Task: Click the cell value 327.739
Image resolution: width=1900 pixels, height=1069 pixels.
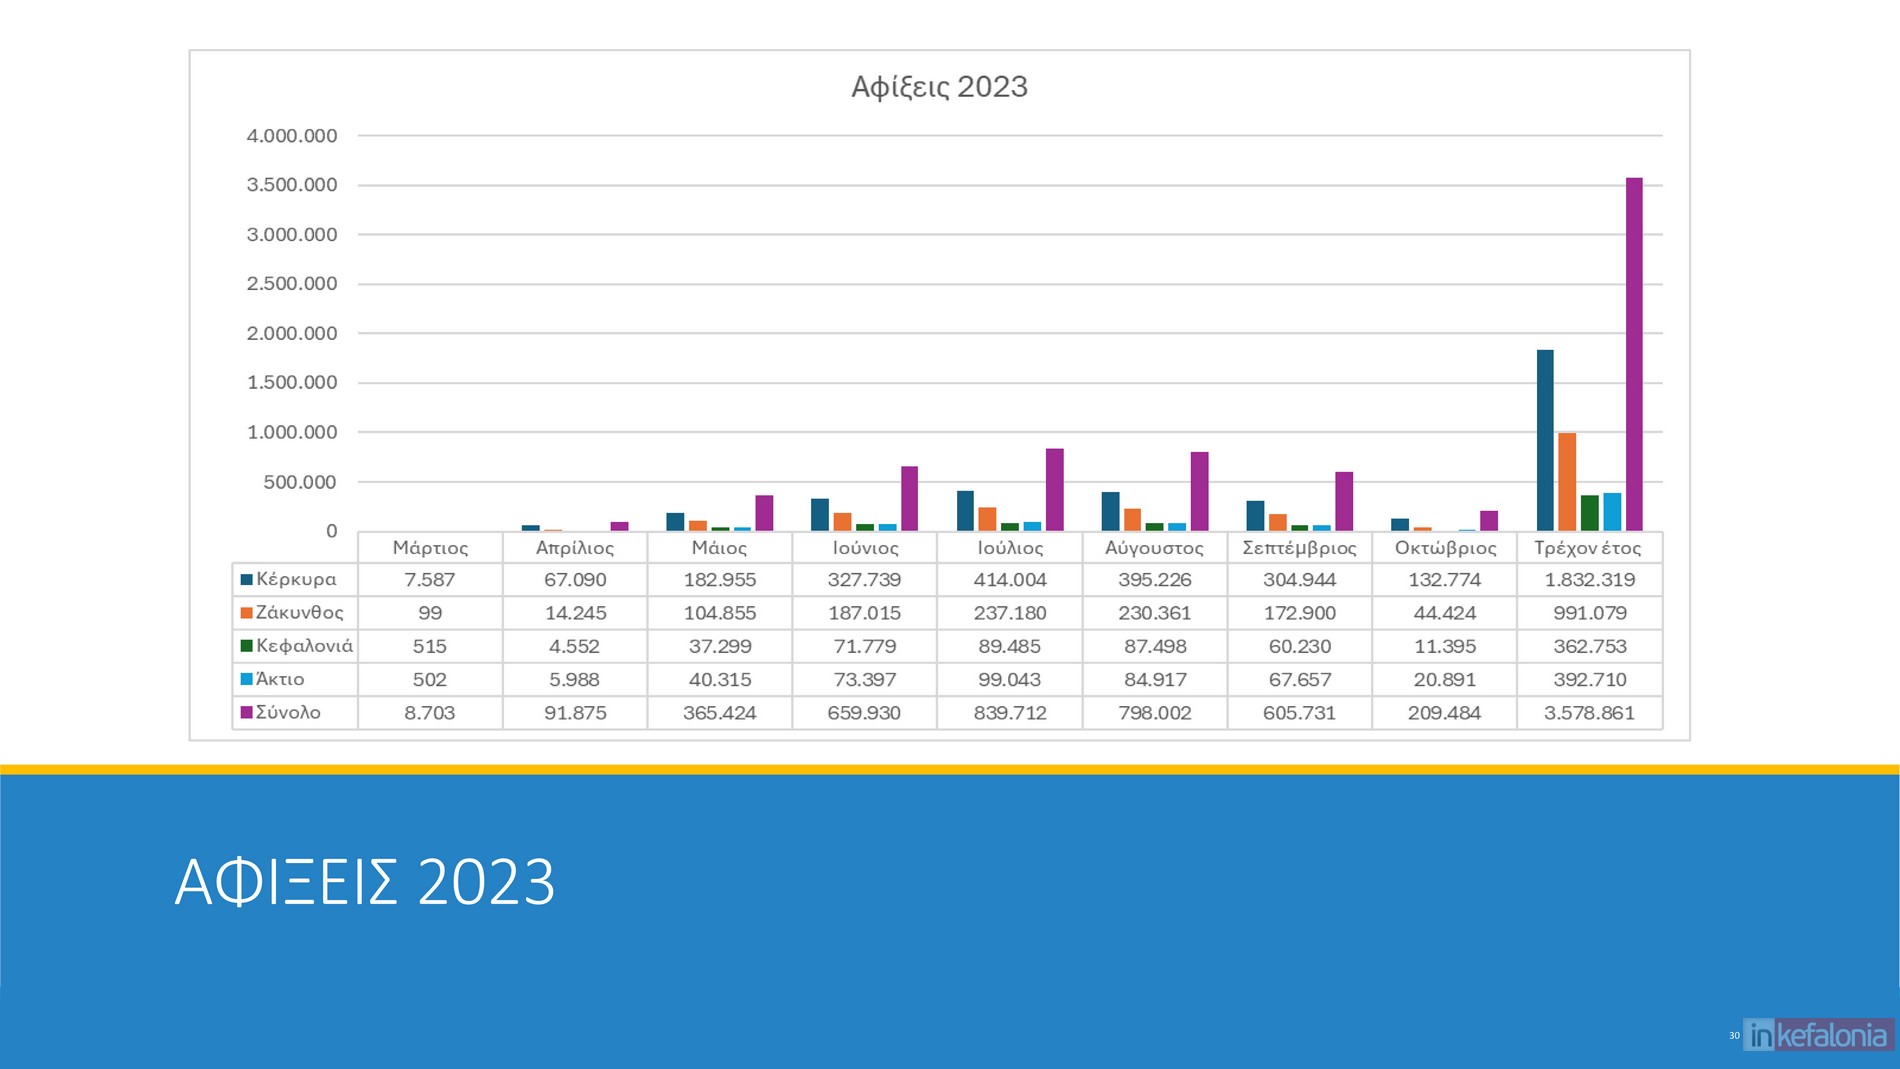Action: [x=865, y=580]
